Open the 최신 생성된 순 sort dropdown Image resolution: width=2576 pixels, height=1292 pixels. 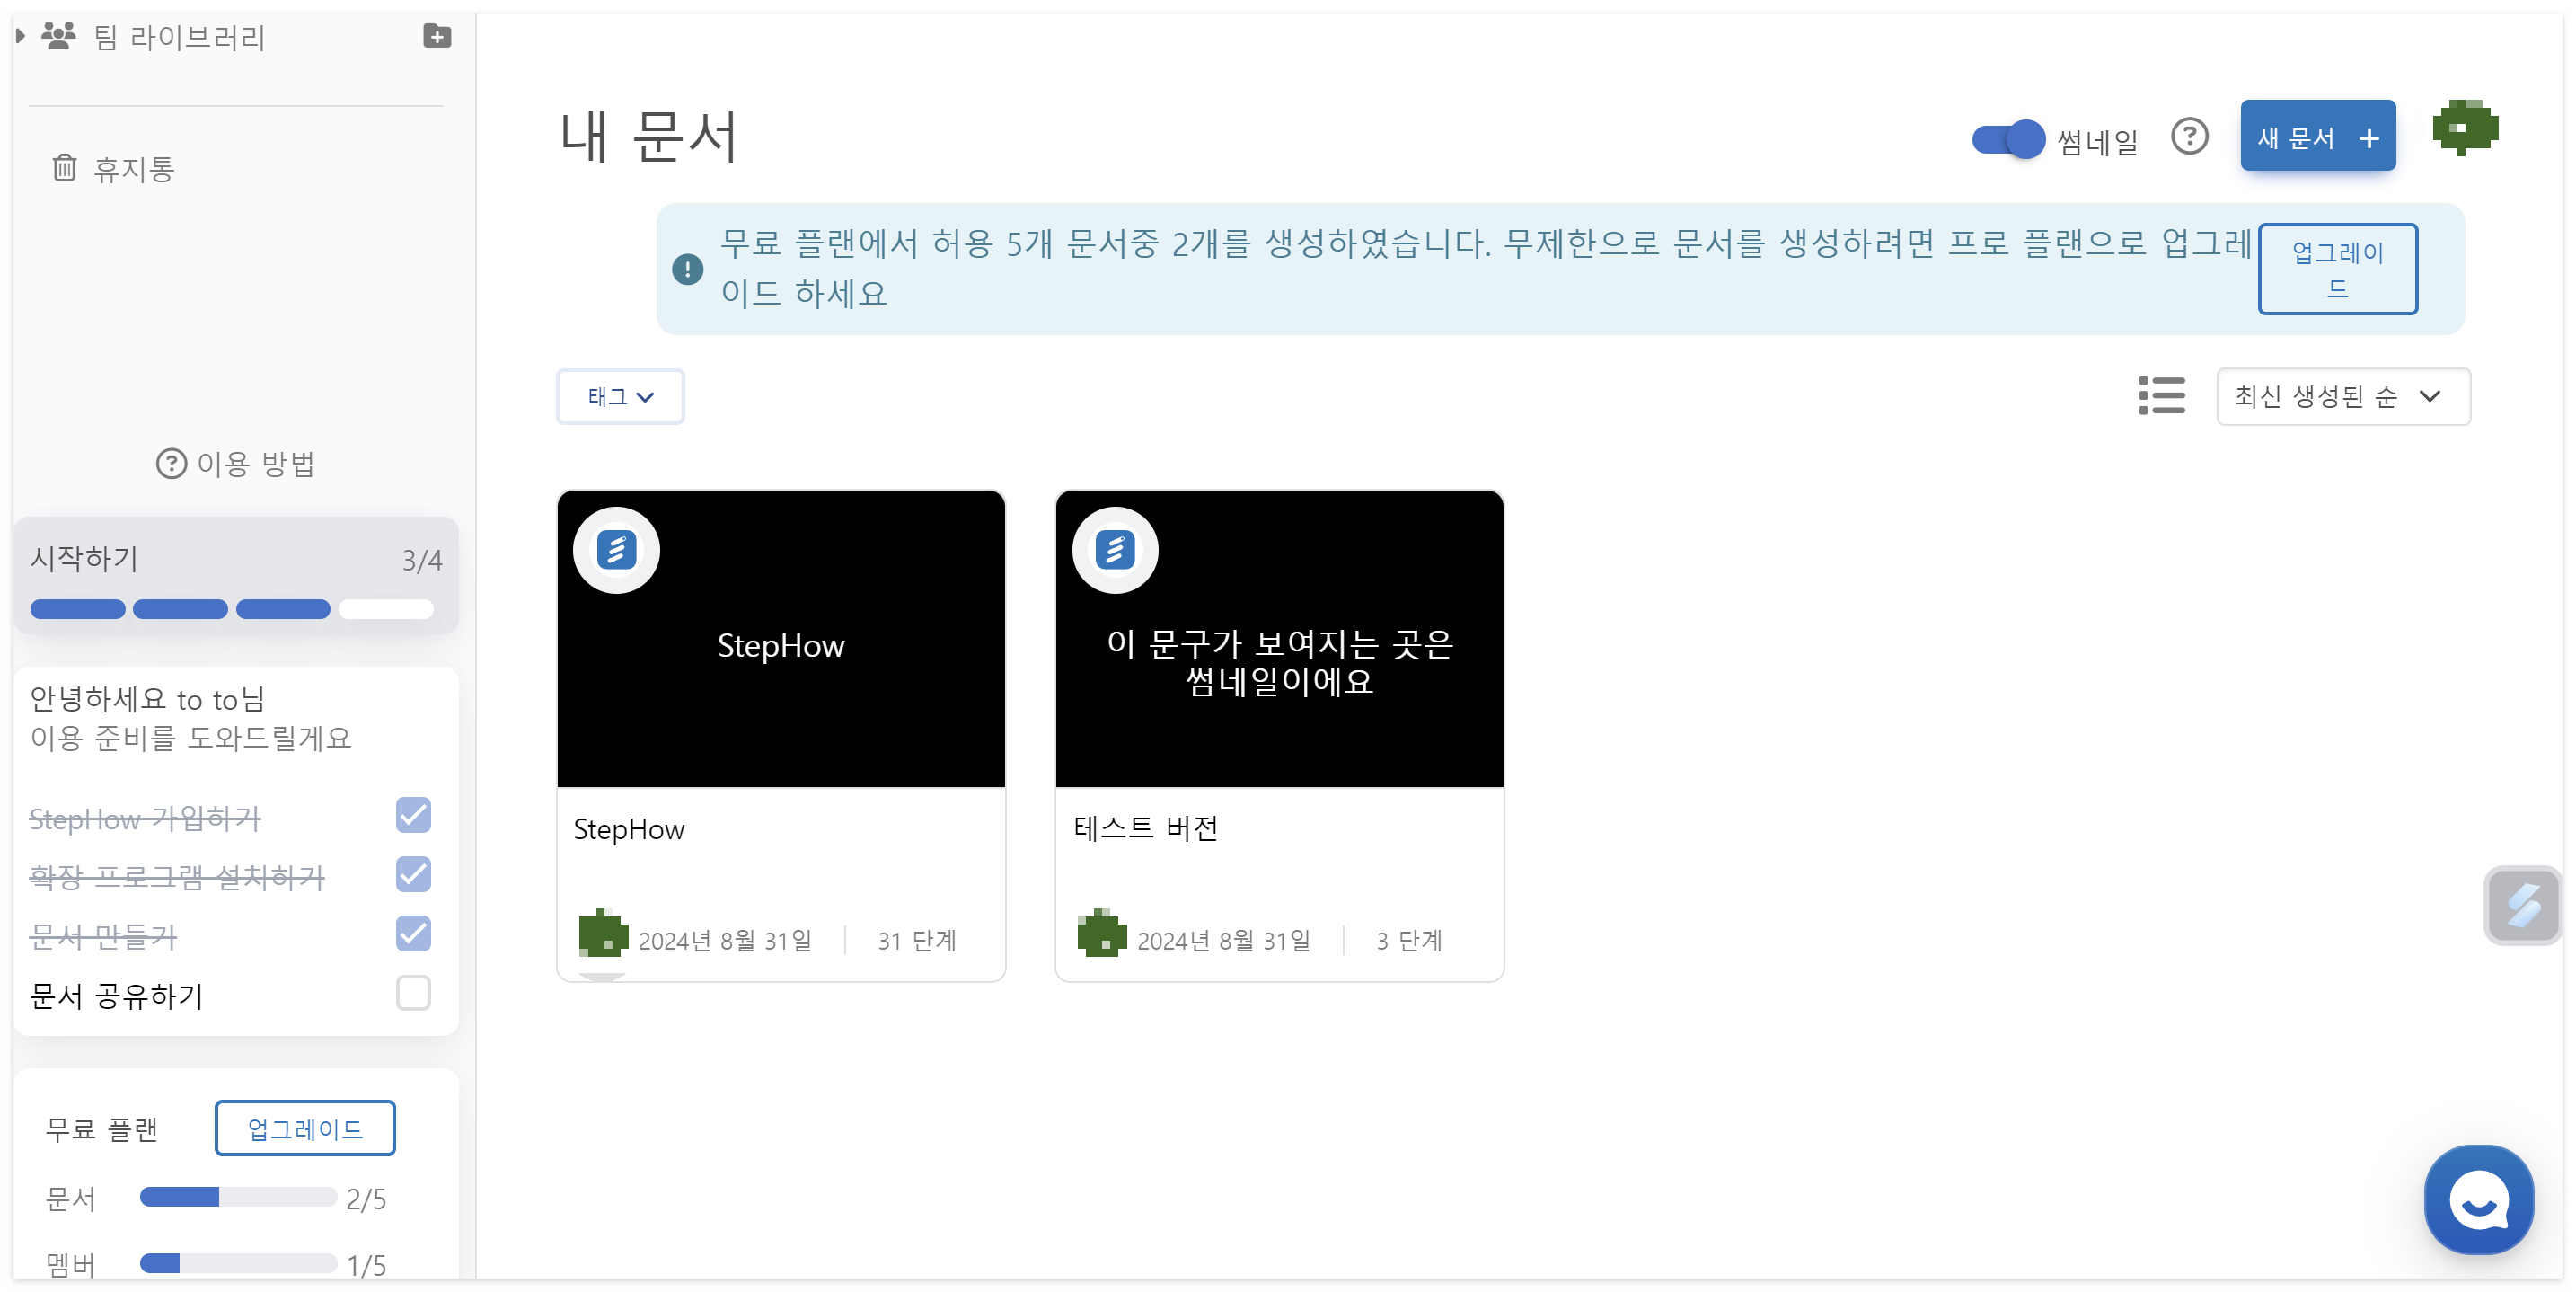[2343, 396]
